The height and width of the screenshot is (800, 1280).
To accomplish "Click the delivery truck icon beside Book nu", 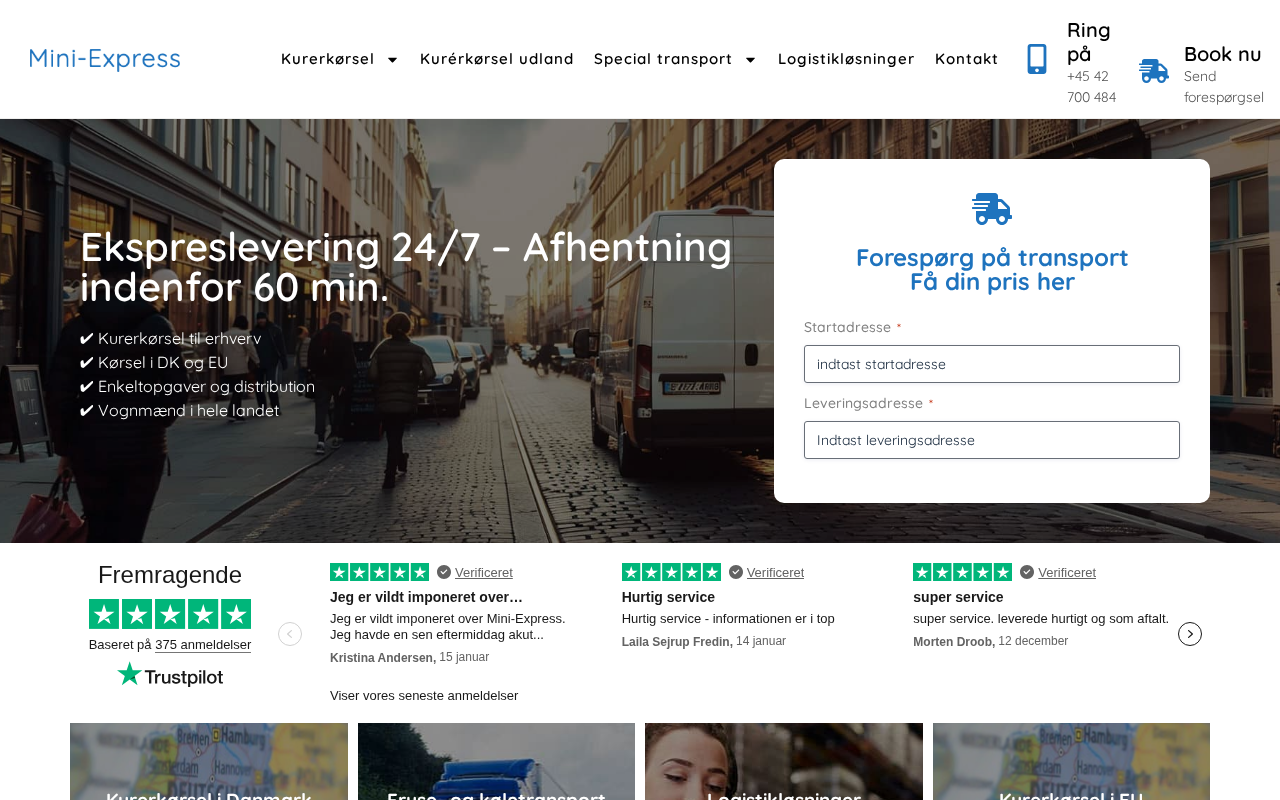I will (x=1154, y=71).
